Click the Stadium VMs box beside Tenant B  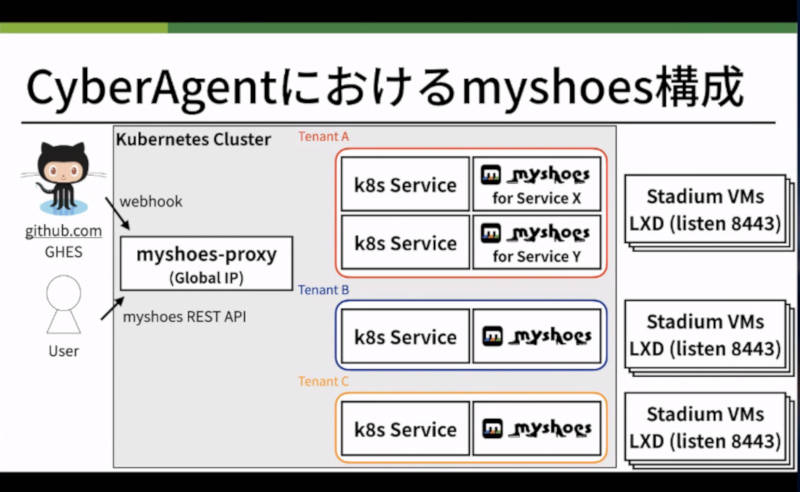coord(705,335)
